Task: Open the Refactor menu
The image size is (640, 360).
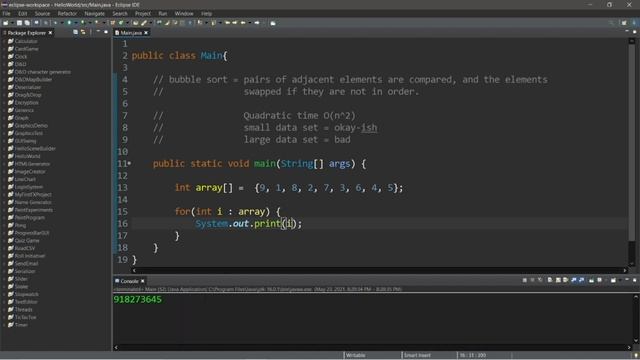Action: [x=67, y=13]
